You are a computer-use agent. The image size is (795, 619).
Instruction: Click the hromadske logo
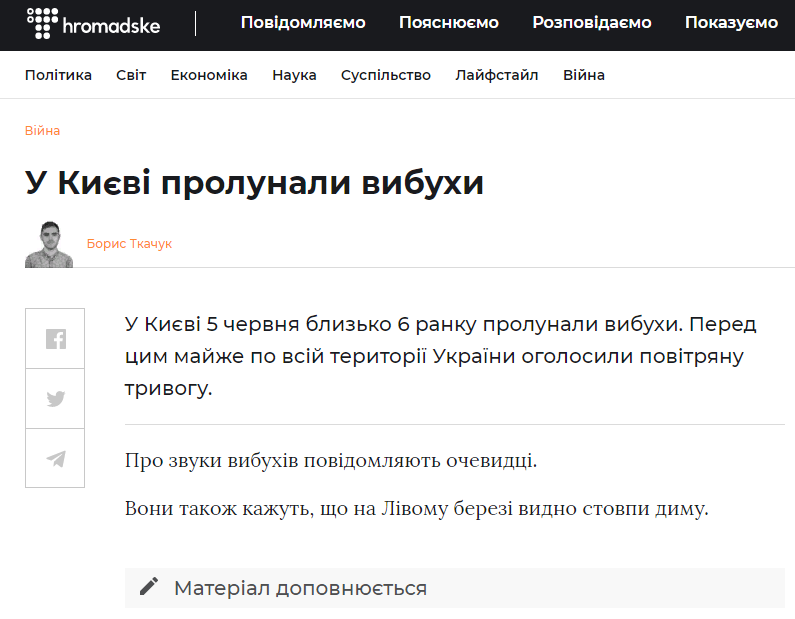tap(93, 23)
